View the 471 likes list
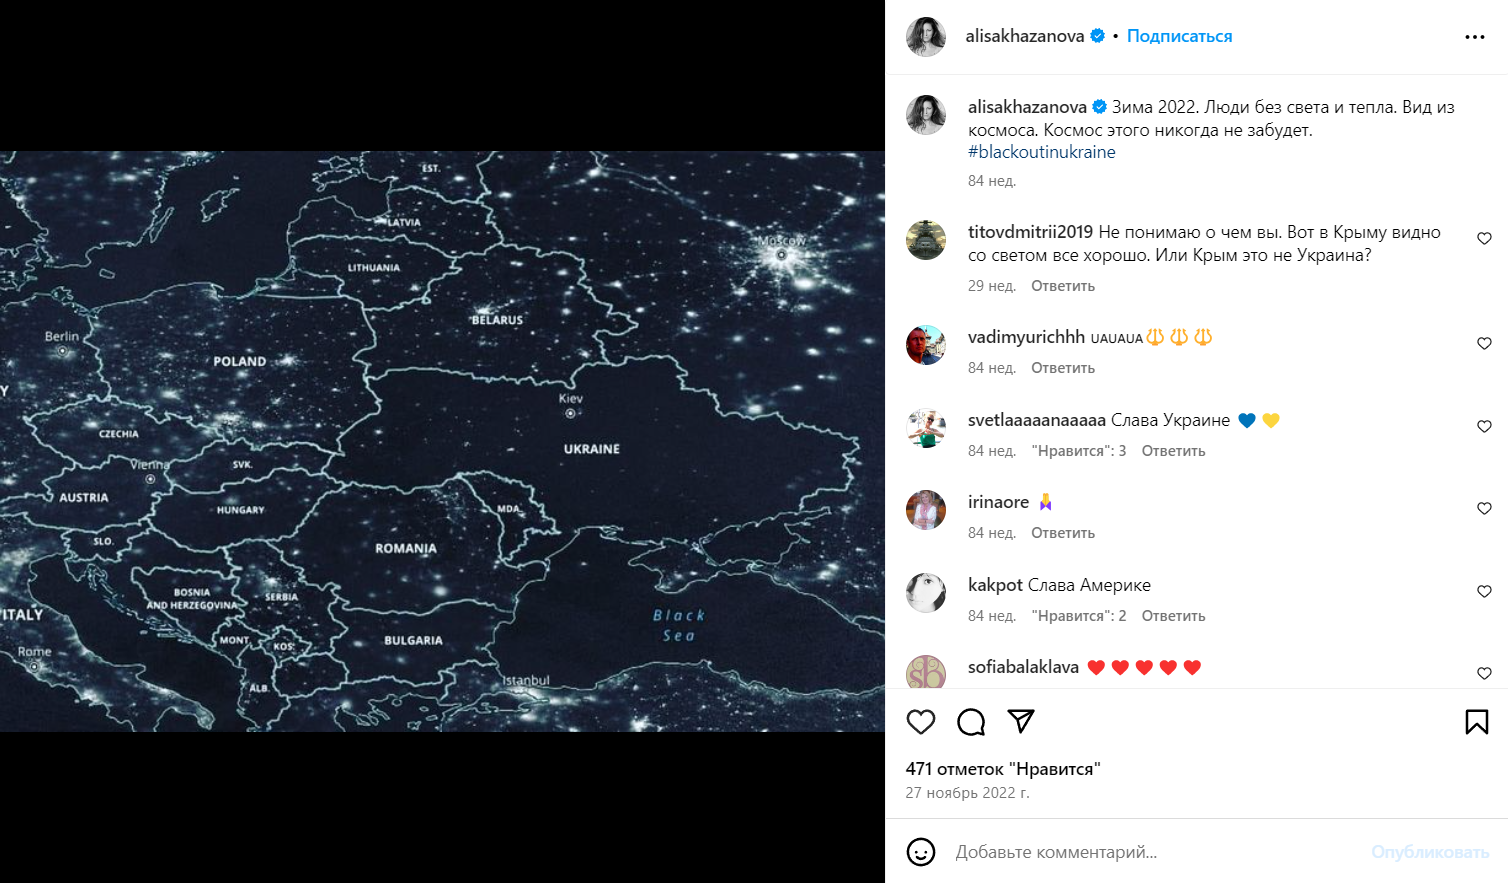The width and height of the screenshot is (1508, 883). pos(1003,769)
